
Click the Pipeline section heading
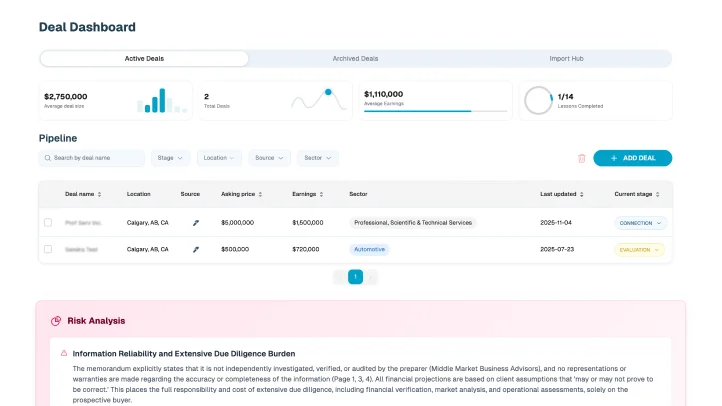tap(58, 138)
